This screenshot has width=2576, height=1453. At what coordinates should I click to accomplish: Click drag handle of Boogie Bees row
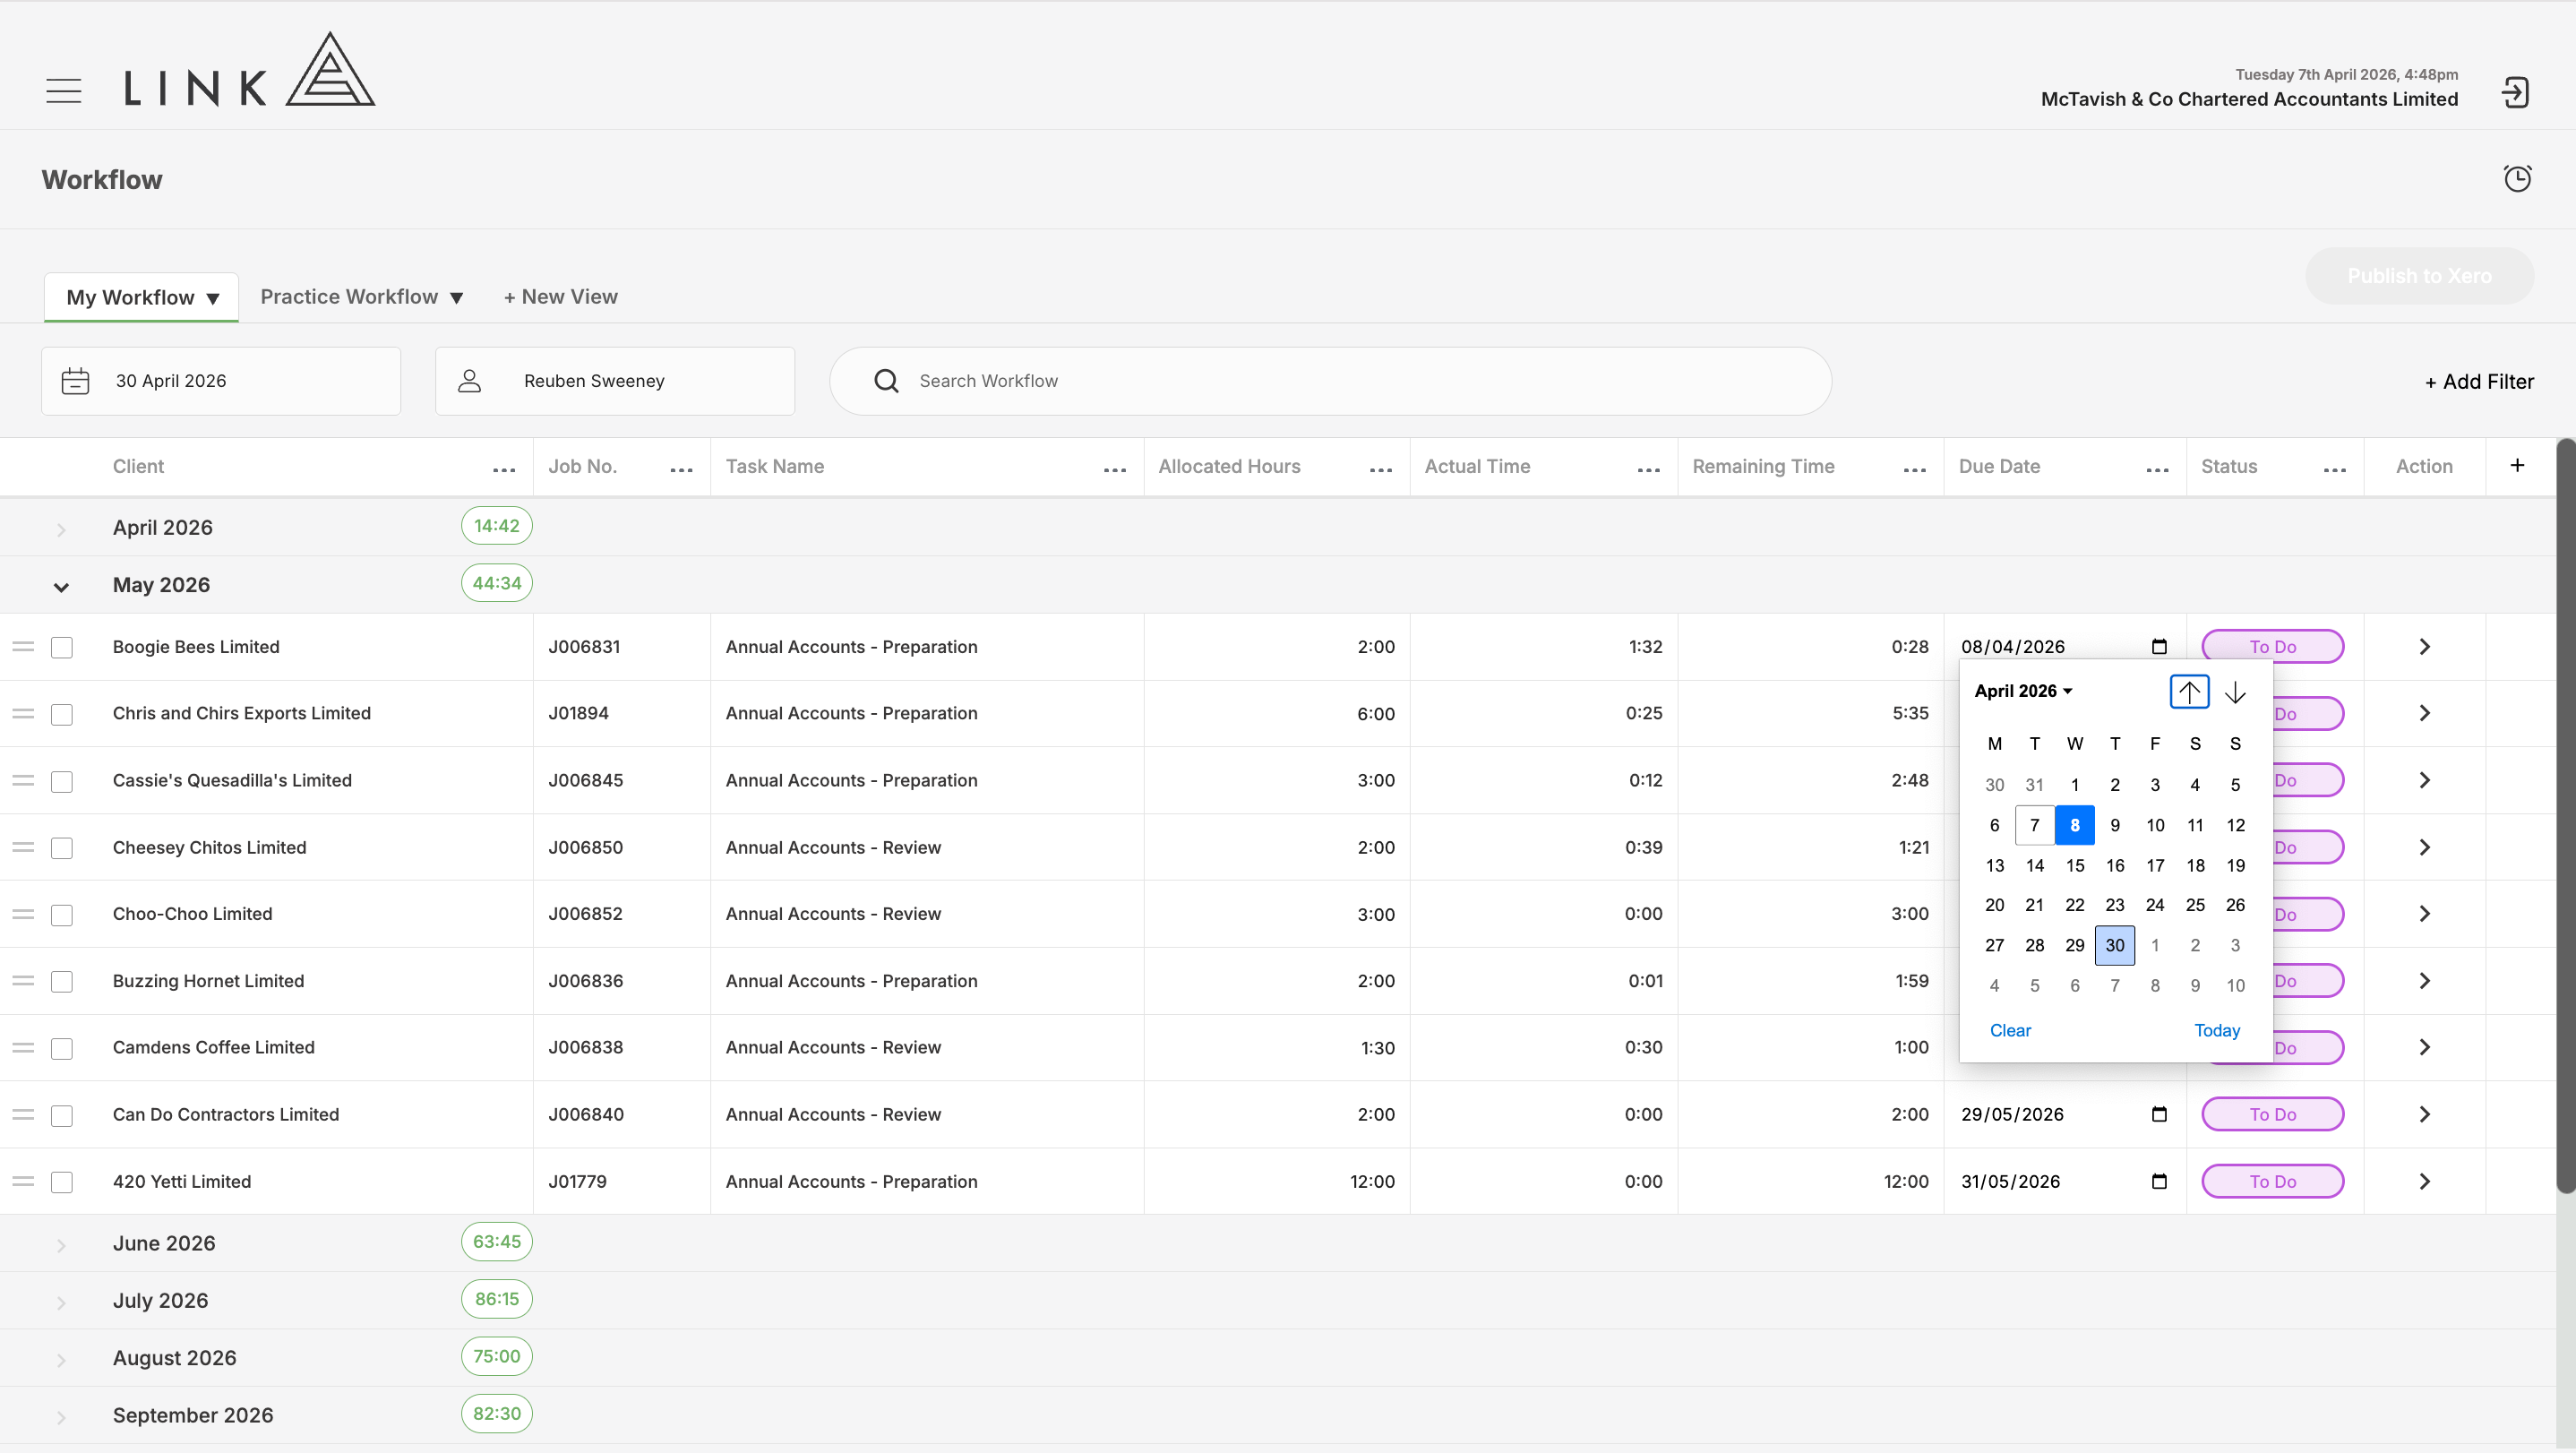pyautogui.click(x=23, y=647)
